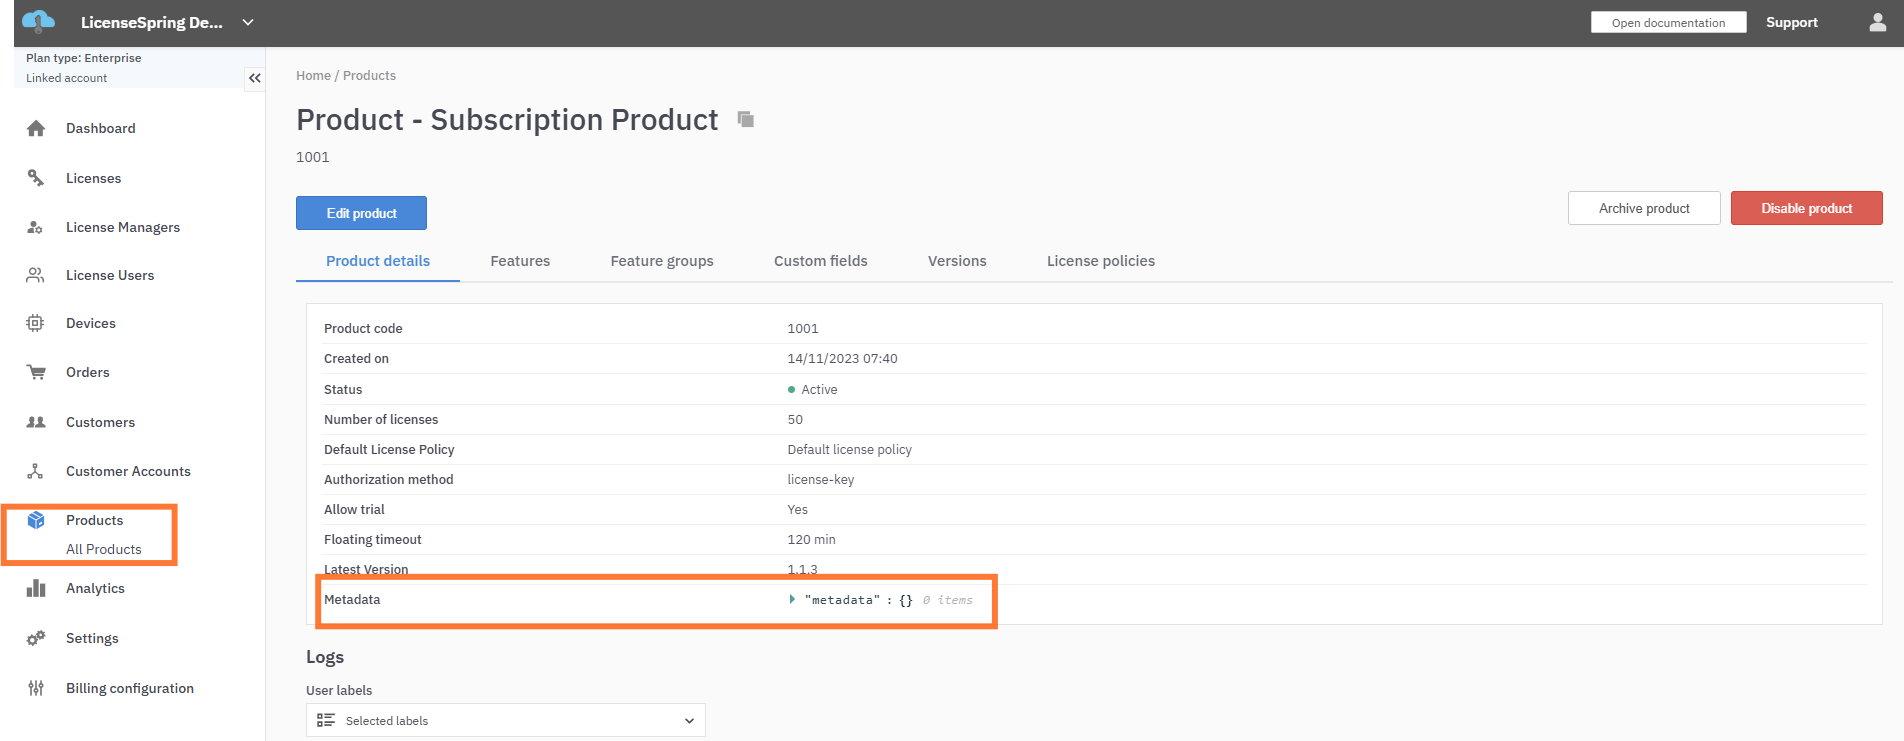The width and height of the screenshot is (1904, 741).
Task: Click the Settings gears icon
Action: 36,638
